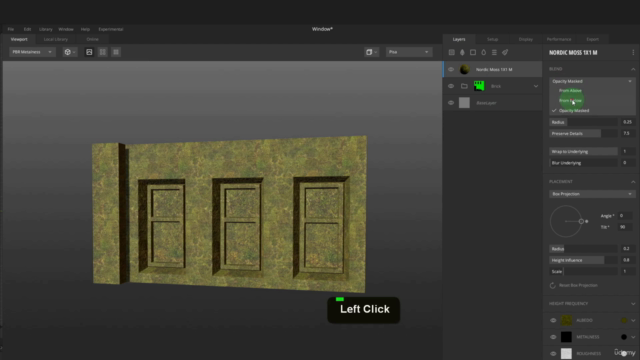This screenshot has width=640, height=360.
Task: Open the Nordic Moss options kebab menu
Action: pos(633,52)
